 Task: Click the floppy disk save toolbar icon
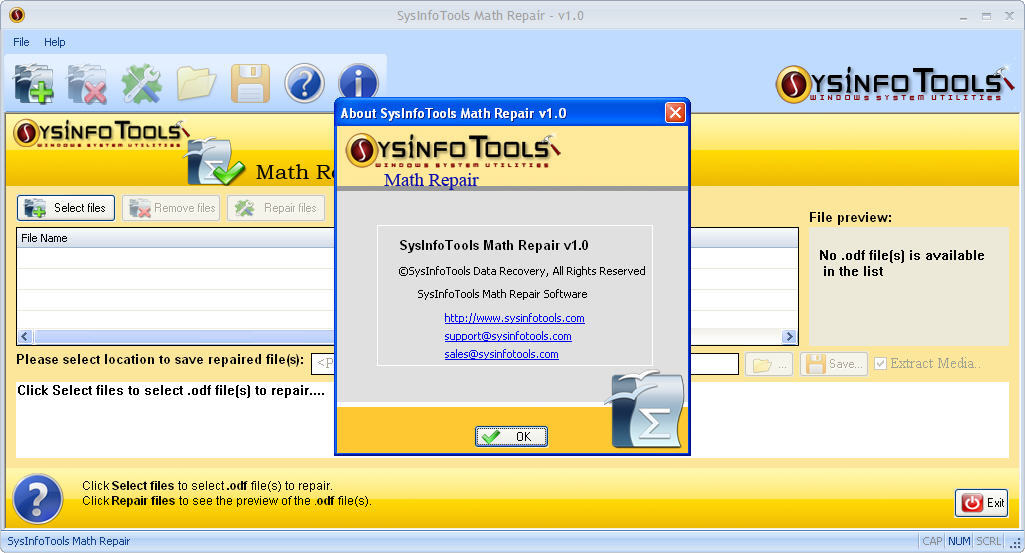(x=250, y=84)
